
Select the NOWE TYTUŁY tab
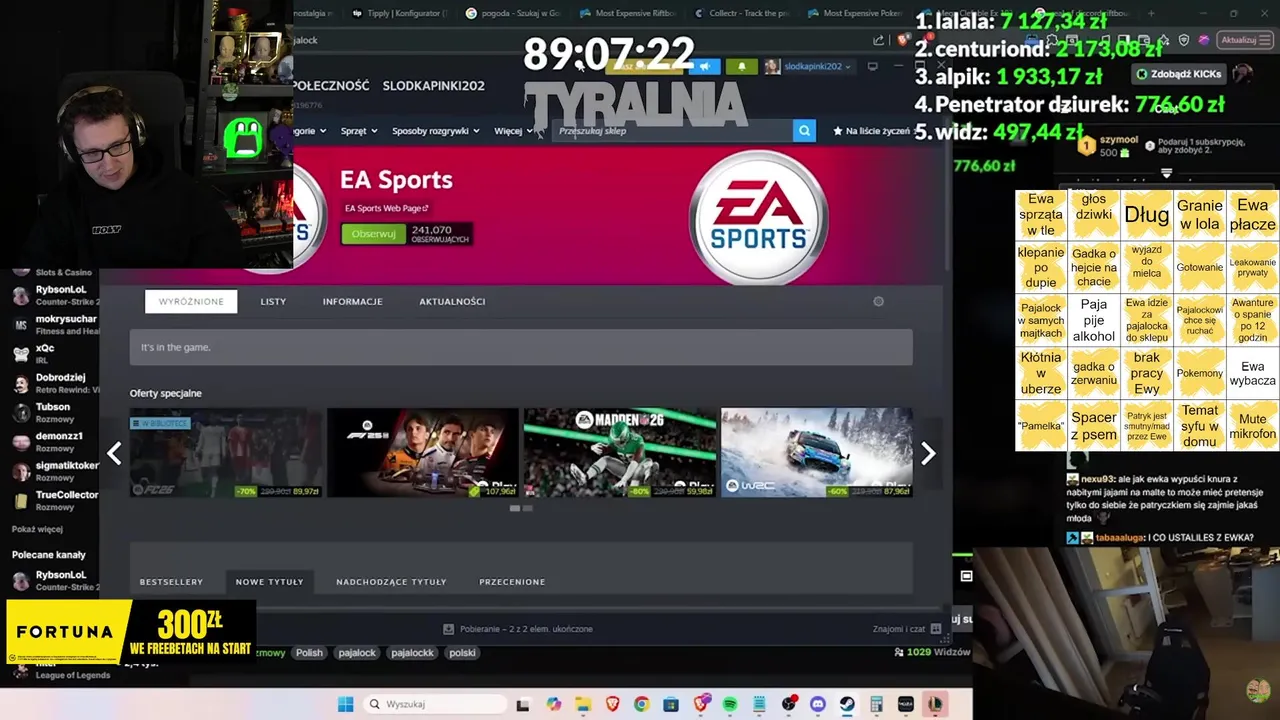269,581
